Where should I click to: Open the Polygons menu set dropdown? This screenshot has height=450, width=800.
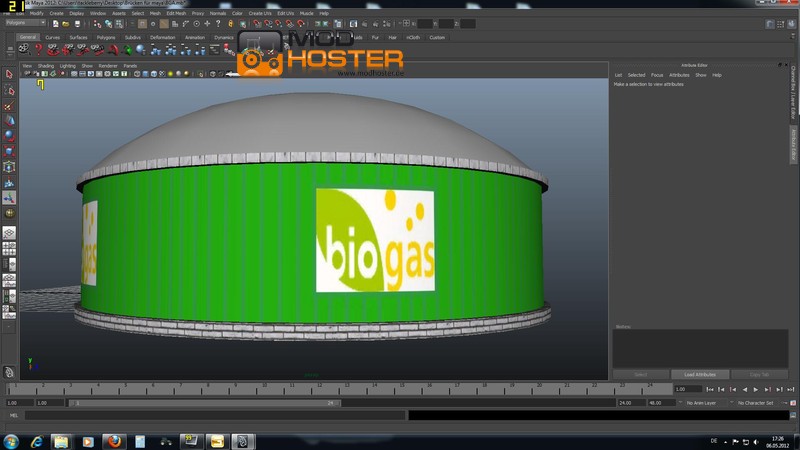tap(26, 23)
